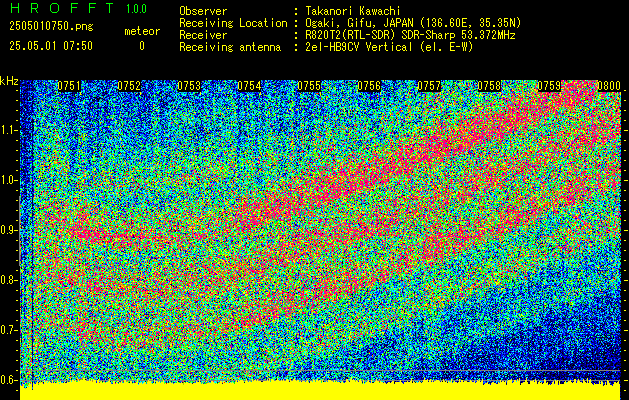Click the kHz axis unit label
Viewport: 629px width, 400px height.
(x=9, y=81)
